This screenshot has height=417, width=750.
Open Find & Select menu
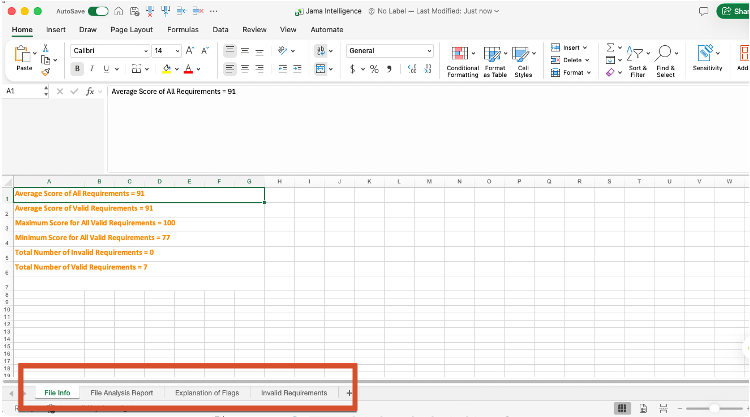click(x=665, y=62)
